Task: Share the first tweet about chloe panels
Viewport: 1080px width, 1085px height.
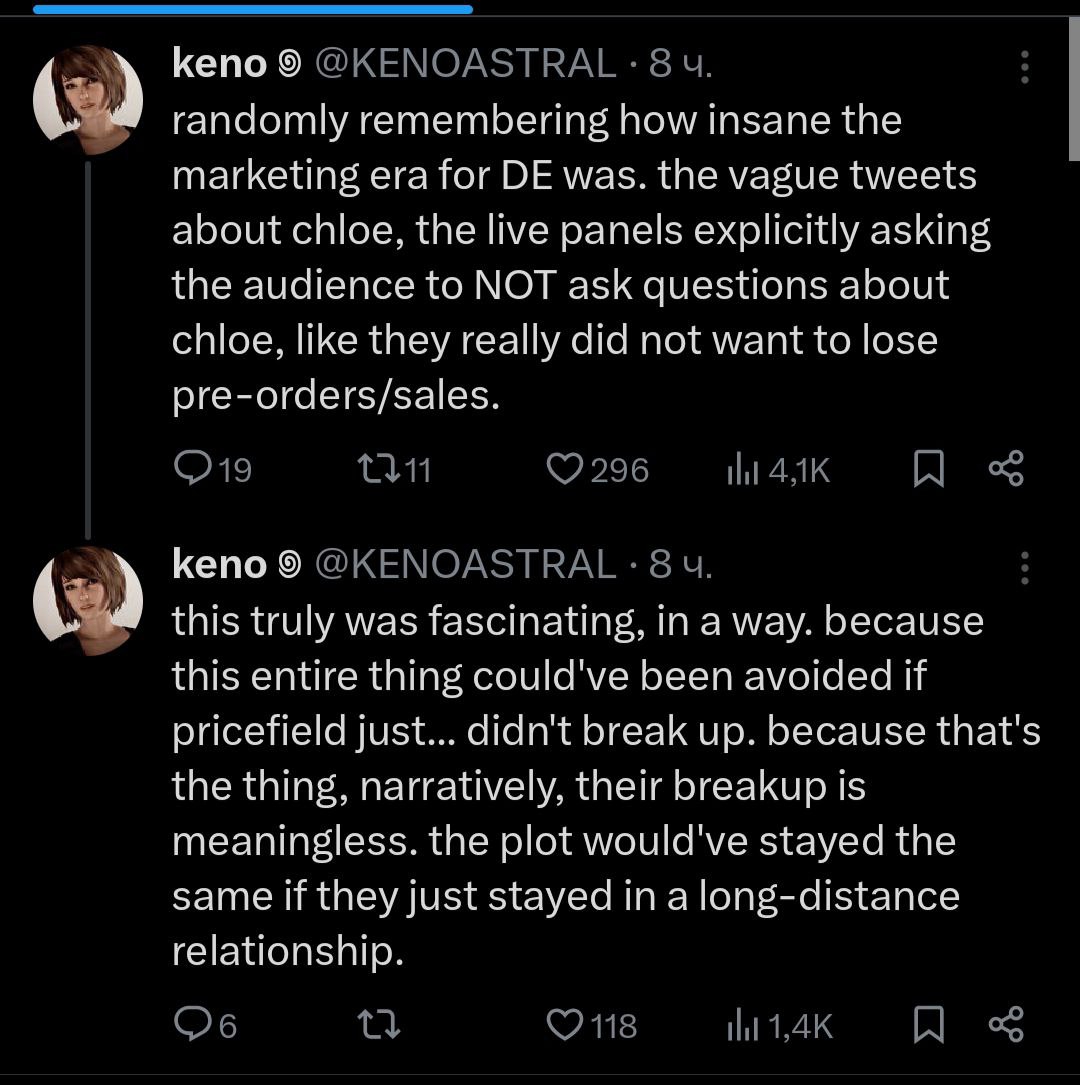Action: coord(1005,468)
